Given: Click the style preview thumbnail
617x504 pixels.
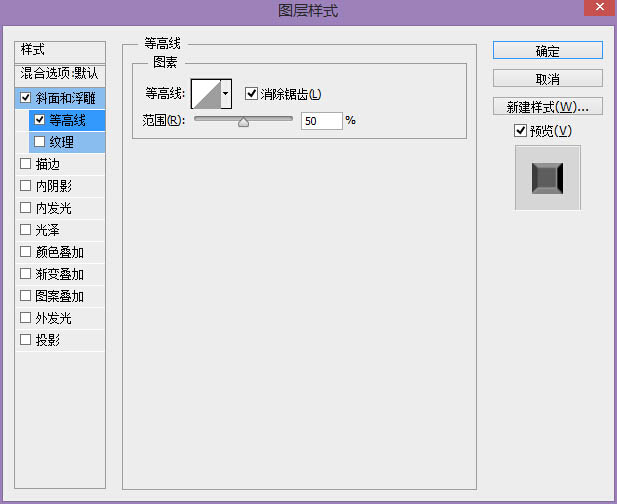Looking at the screenshot, I should click(547, 178).
